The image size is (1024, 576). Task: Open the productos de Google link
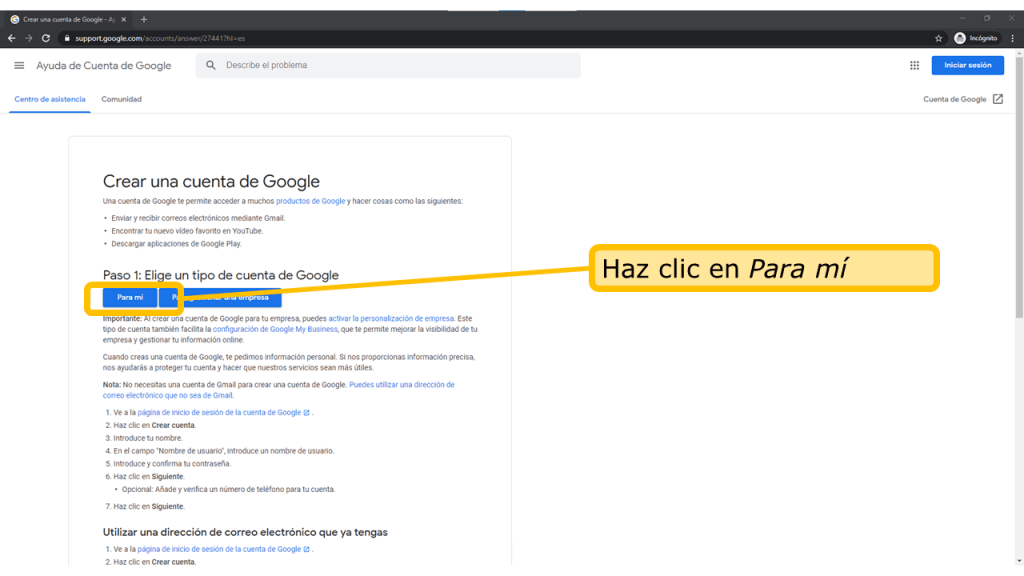click(x=310, y=201)
